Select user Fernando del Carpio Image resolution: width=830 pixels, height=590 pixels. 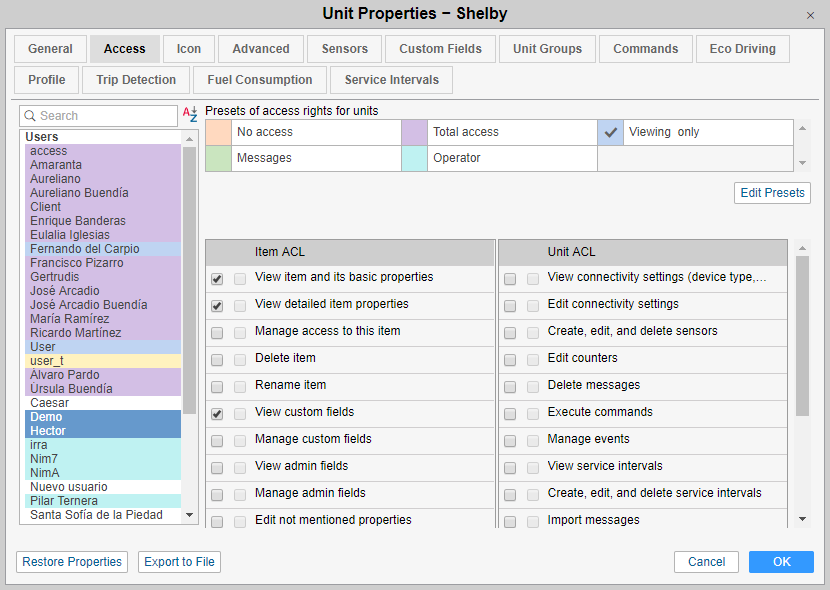(x=85, y=249)
